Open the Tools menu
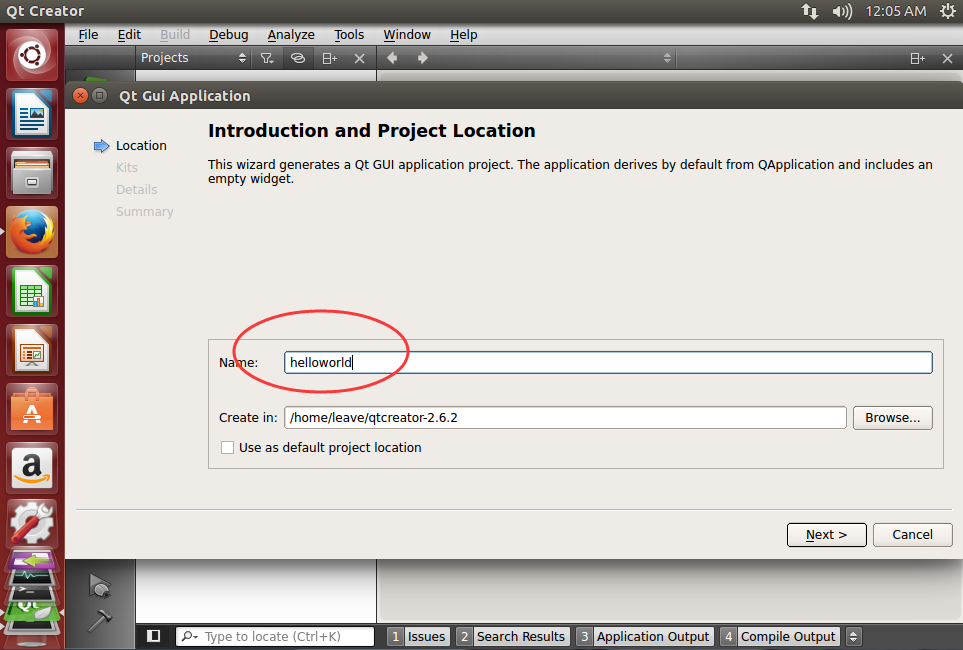 click(x=349, y=35)
